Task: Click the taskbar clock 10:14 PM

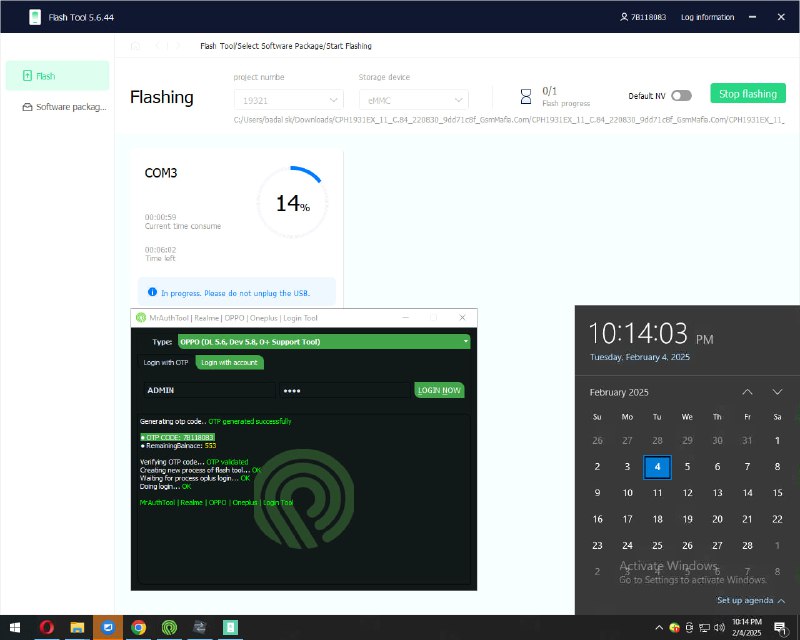Action: pyautogui.click(x=746, y=627)
